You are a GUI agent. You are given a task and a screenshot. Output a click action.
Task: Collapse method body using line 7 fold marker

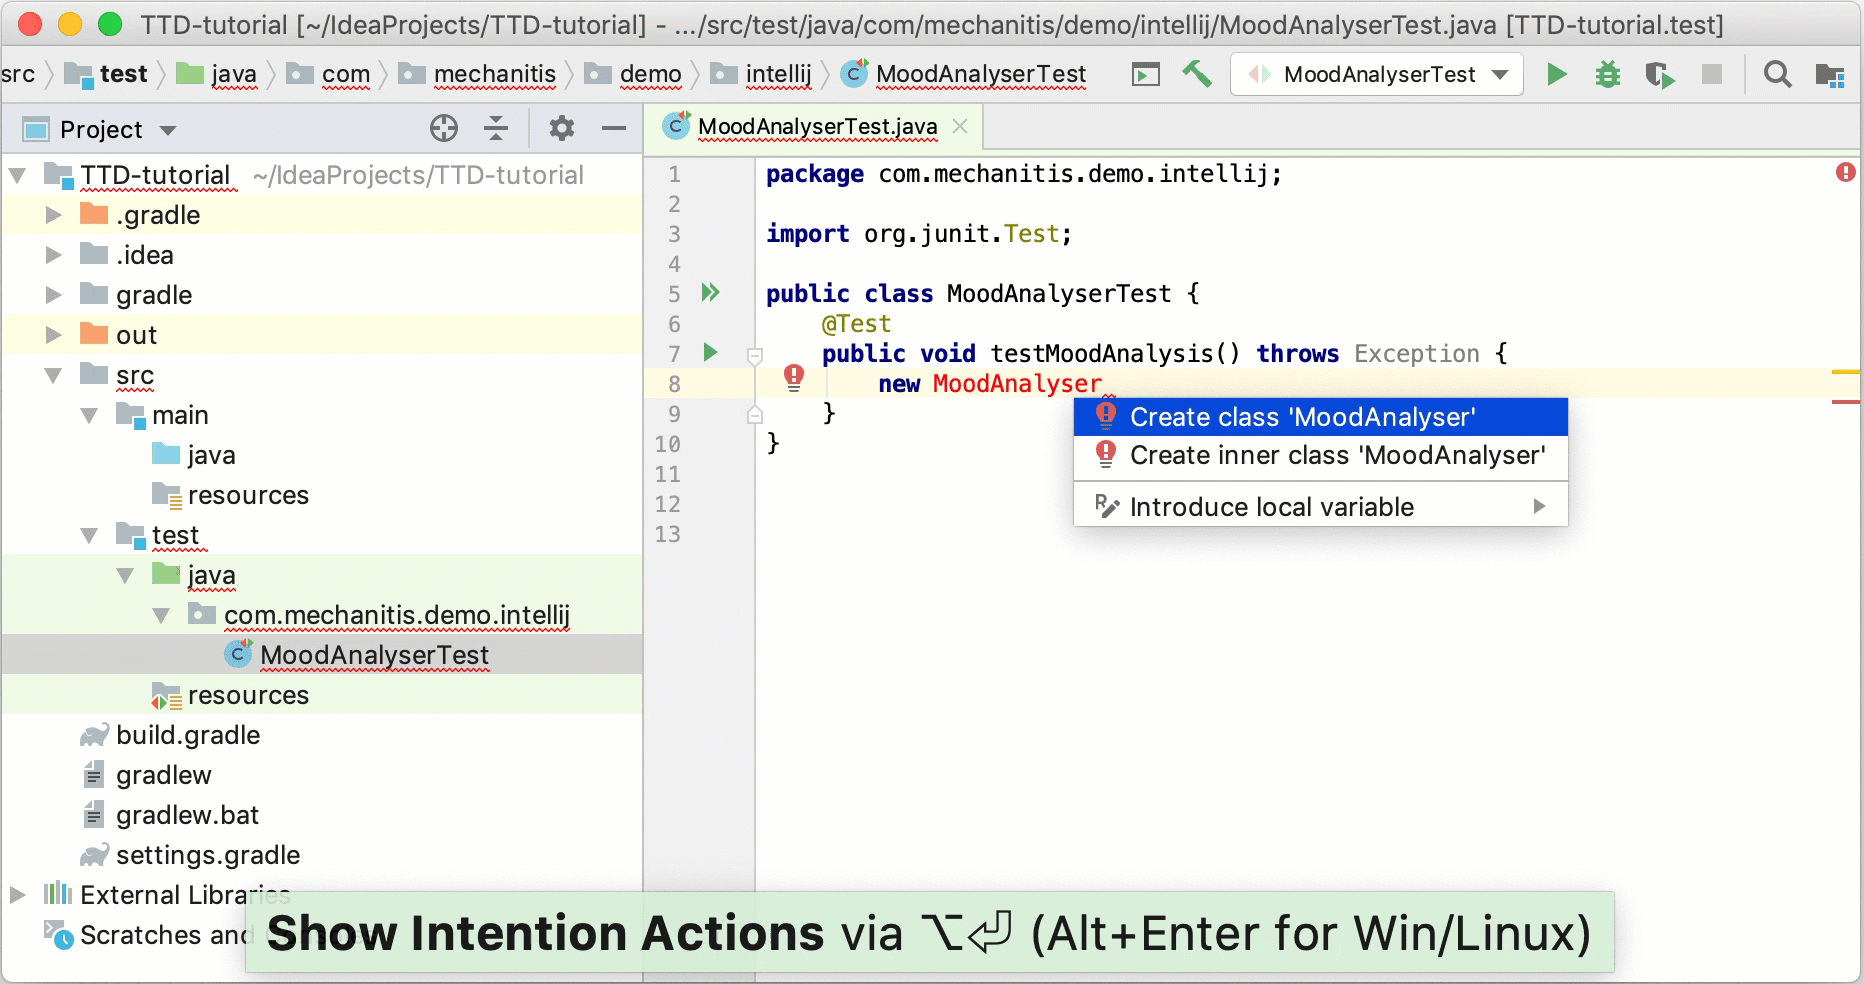tap(755, 354)
